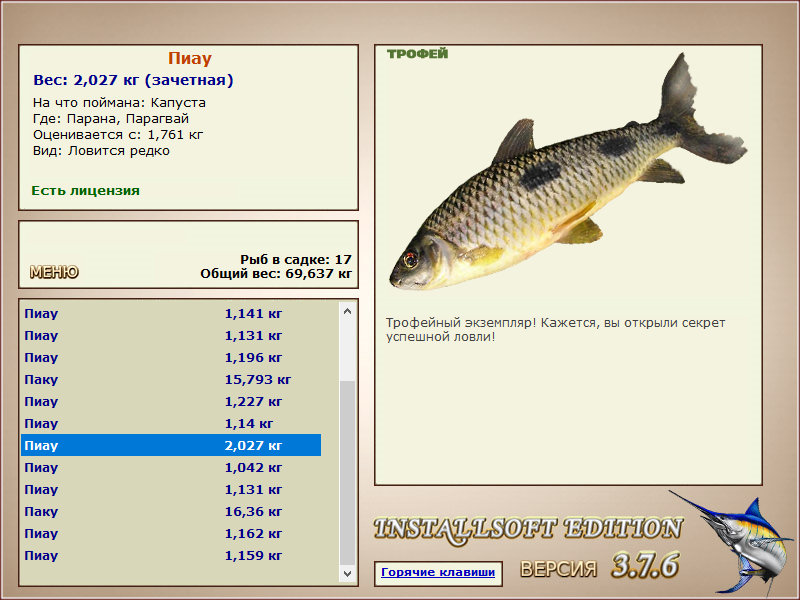Click the ВЕРСИЯ 3.7.6 label
800x600 pixels.
coord(599,566)
